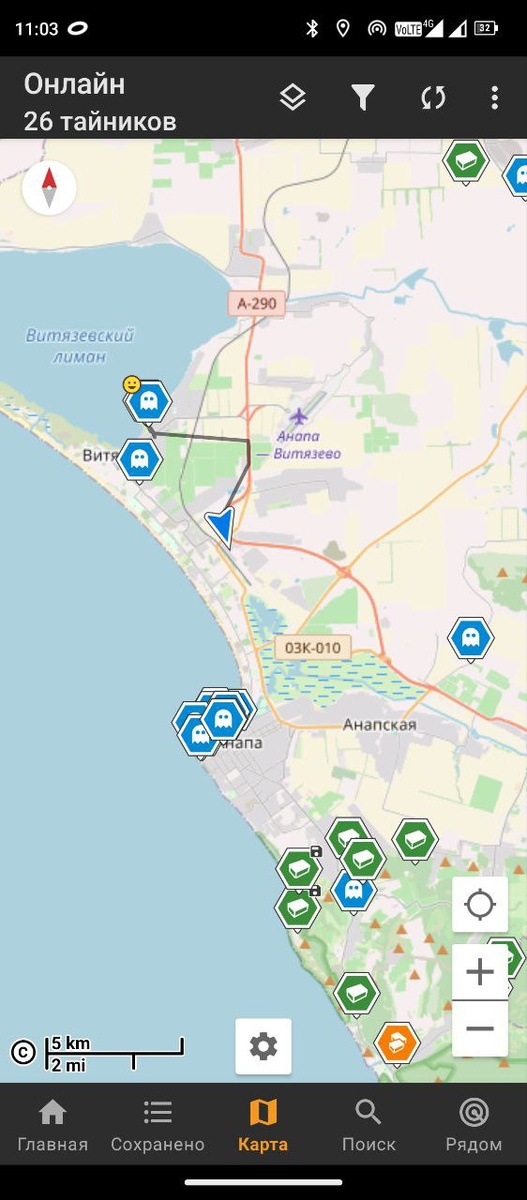Toggle live refresh arrows icon
The height and width of the screenshot is (1200, 527).
pyautogui.click(x=433, y=97)
